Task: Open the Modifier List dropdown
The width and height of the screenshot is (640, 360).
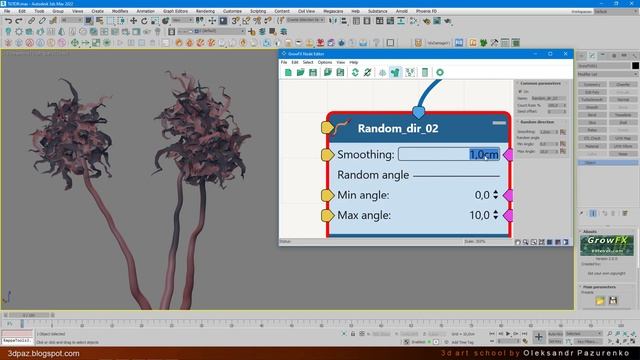Action: tap(607, 74)
